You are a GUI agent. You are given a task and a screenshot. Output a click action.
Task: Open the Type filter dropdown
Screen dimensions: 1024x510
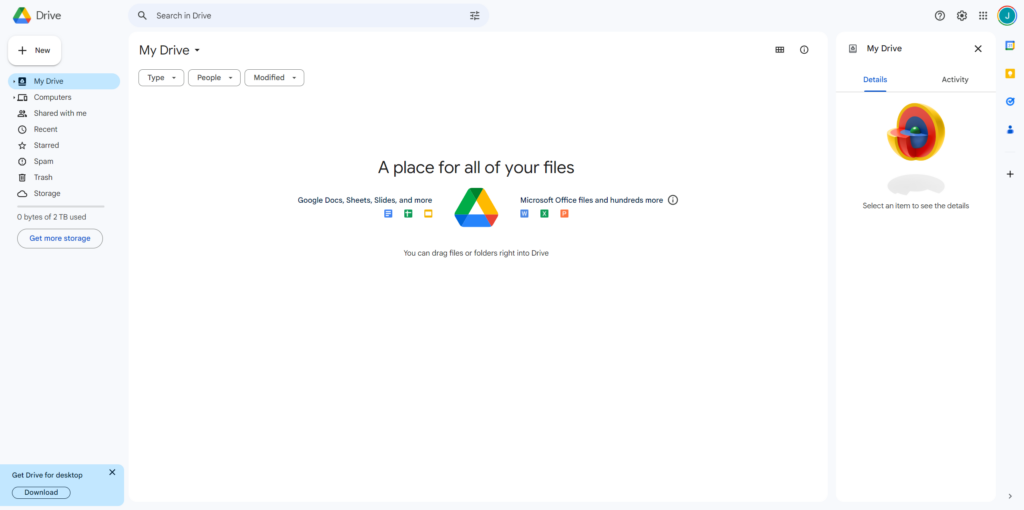pyautogui.click(x=161, y=78)
